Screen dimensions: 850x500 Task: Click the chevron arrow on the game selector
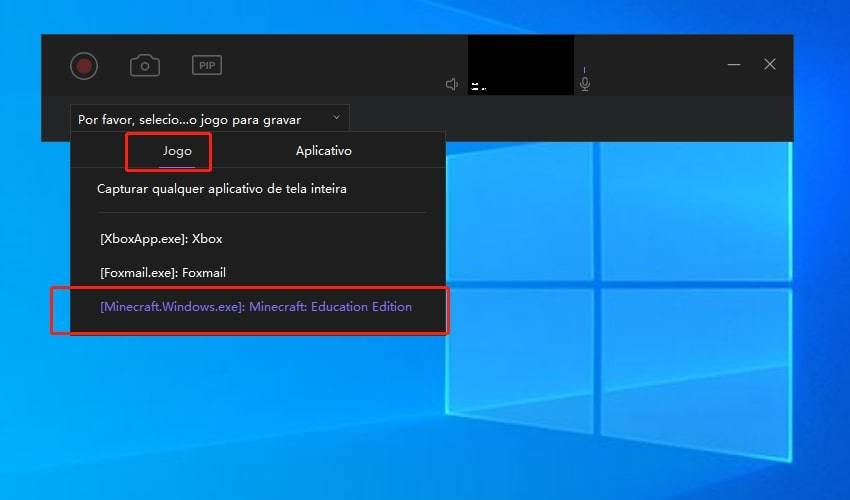tap(336, 118)
